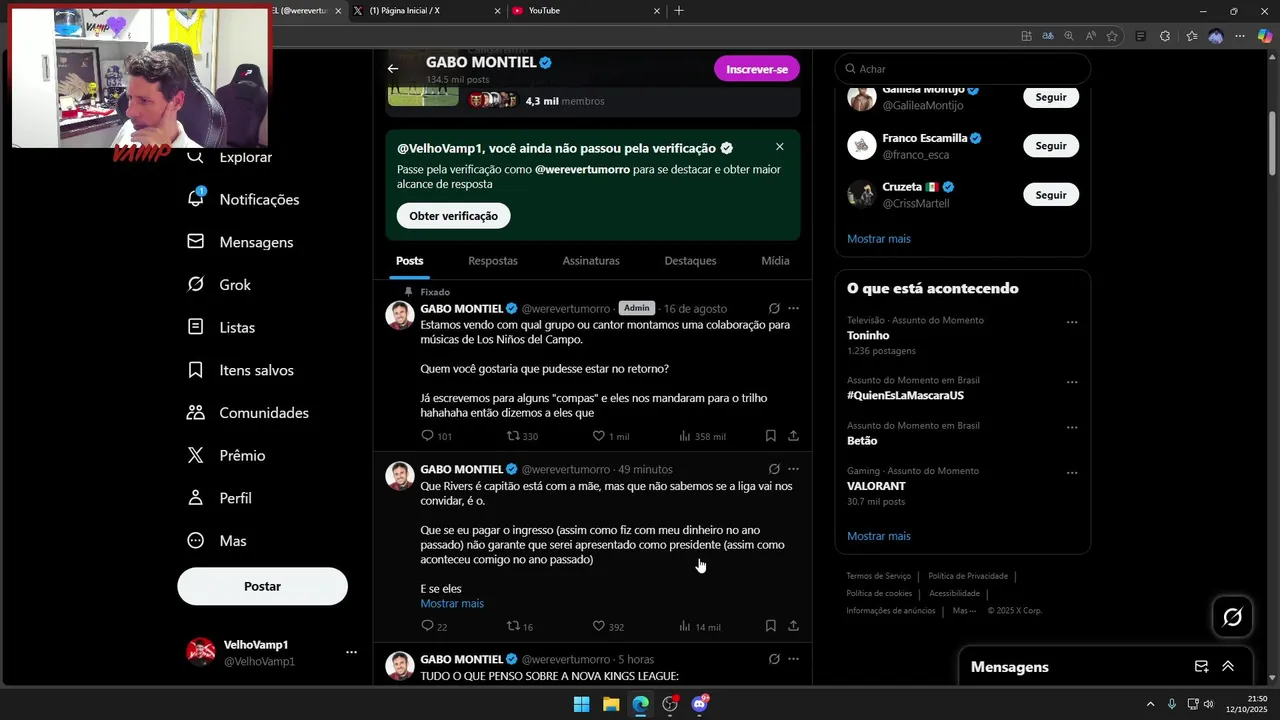Show more trends below VALORANT
The height and width of the screenshot is (720, 1280).
(879, 536)
